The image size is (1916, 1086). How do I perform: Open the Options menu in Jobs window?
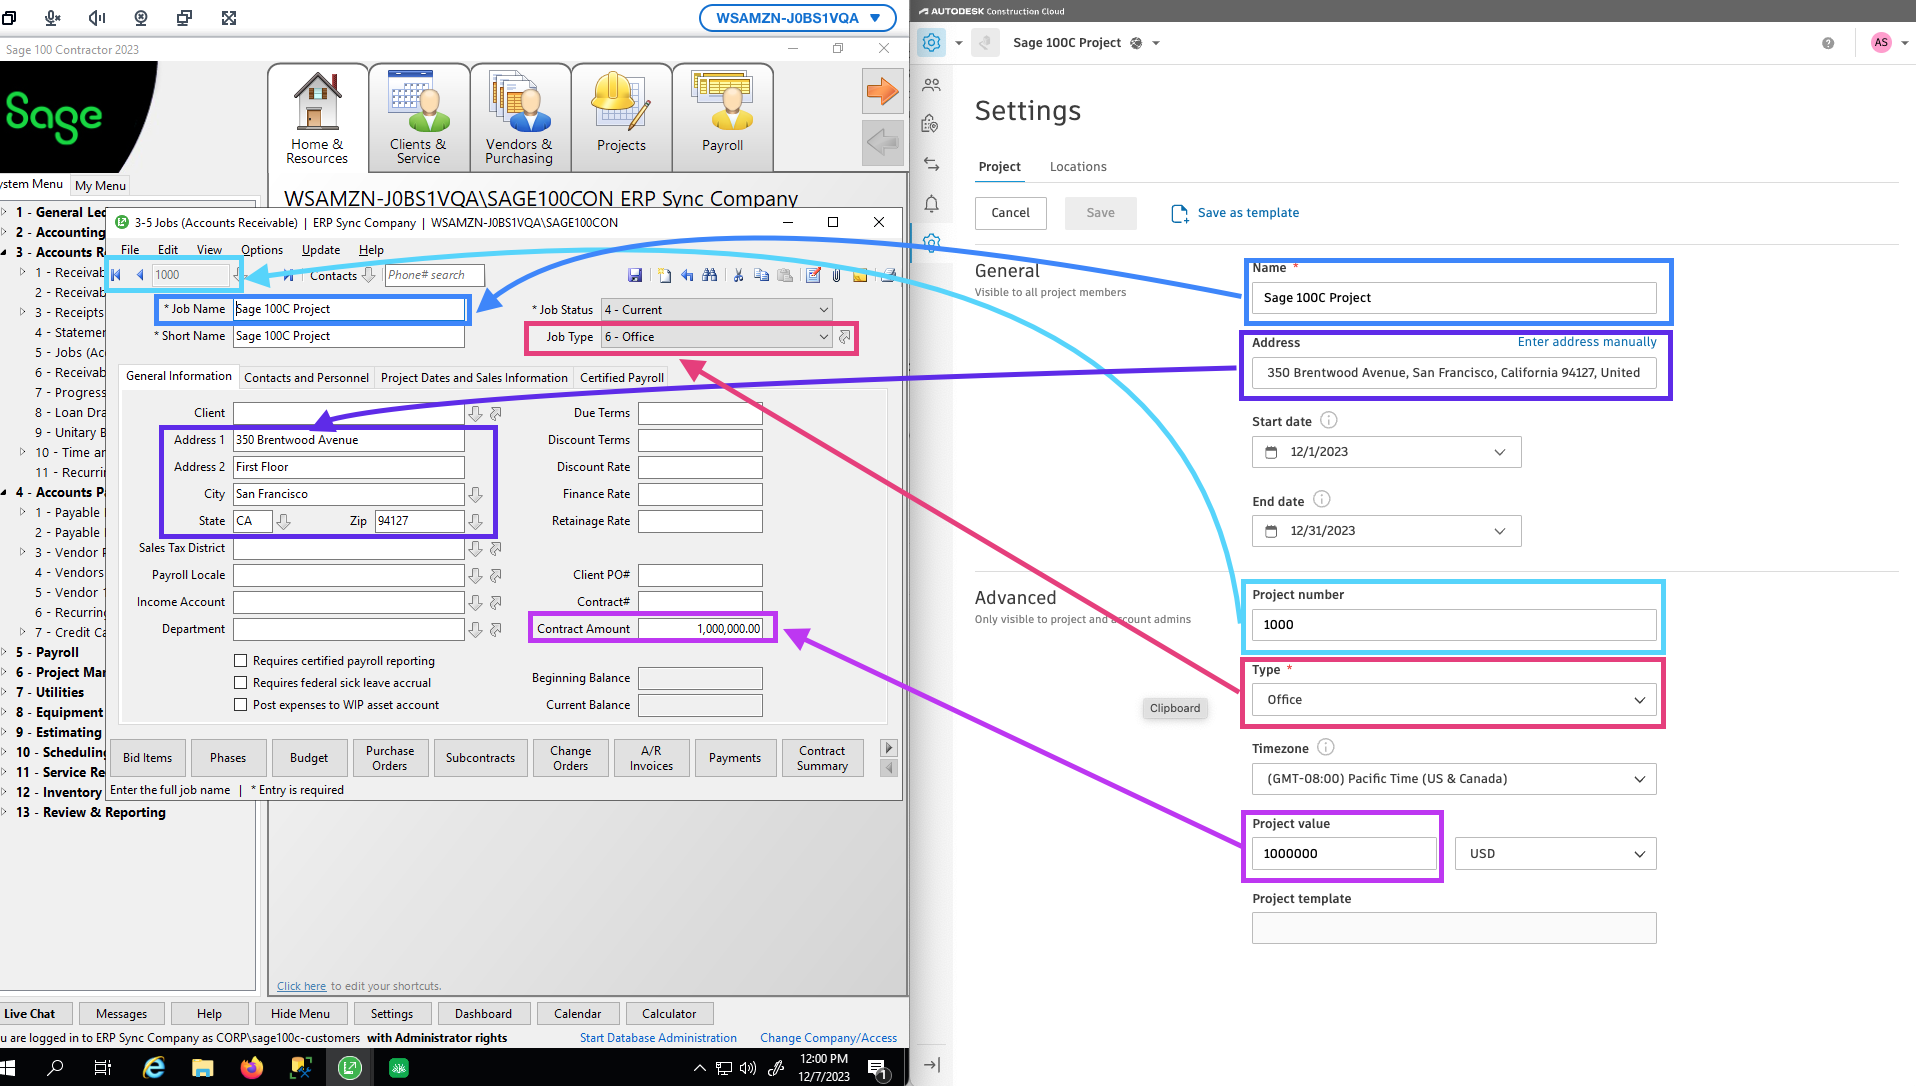coord(261,250)
